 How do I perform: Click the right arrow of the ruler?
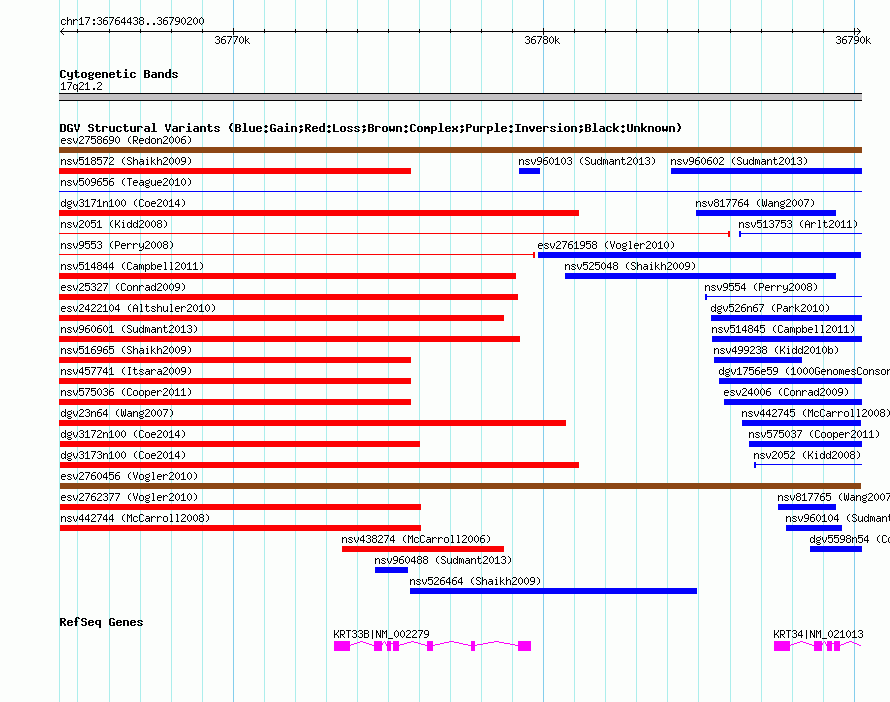click(858, 31)
